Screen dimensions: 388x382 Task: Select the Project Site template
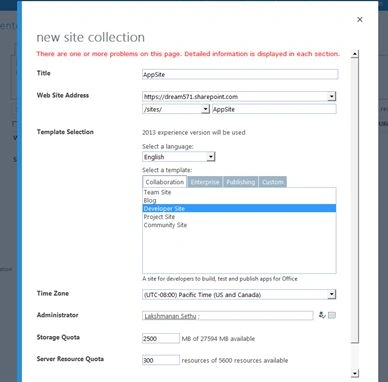pyautogui.click(x=239, y=217)
